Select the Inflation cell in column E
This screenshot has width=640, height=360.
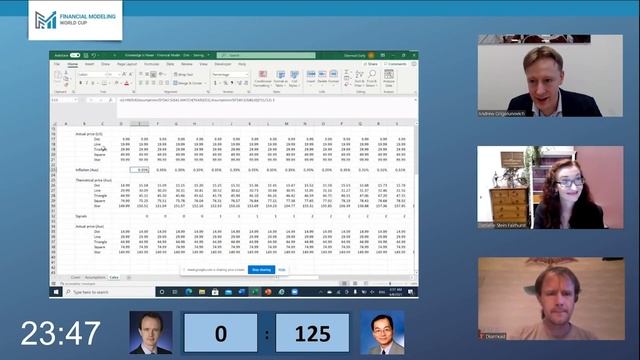pyautogui.click(x=139, y=170)
